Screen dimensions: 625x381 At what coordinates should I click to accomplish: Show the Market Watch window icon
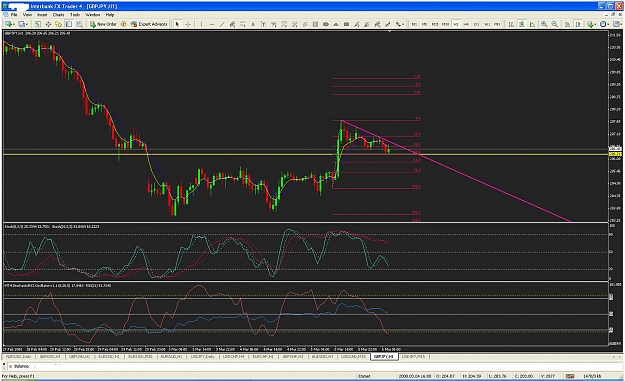click(x=37, y=24)
